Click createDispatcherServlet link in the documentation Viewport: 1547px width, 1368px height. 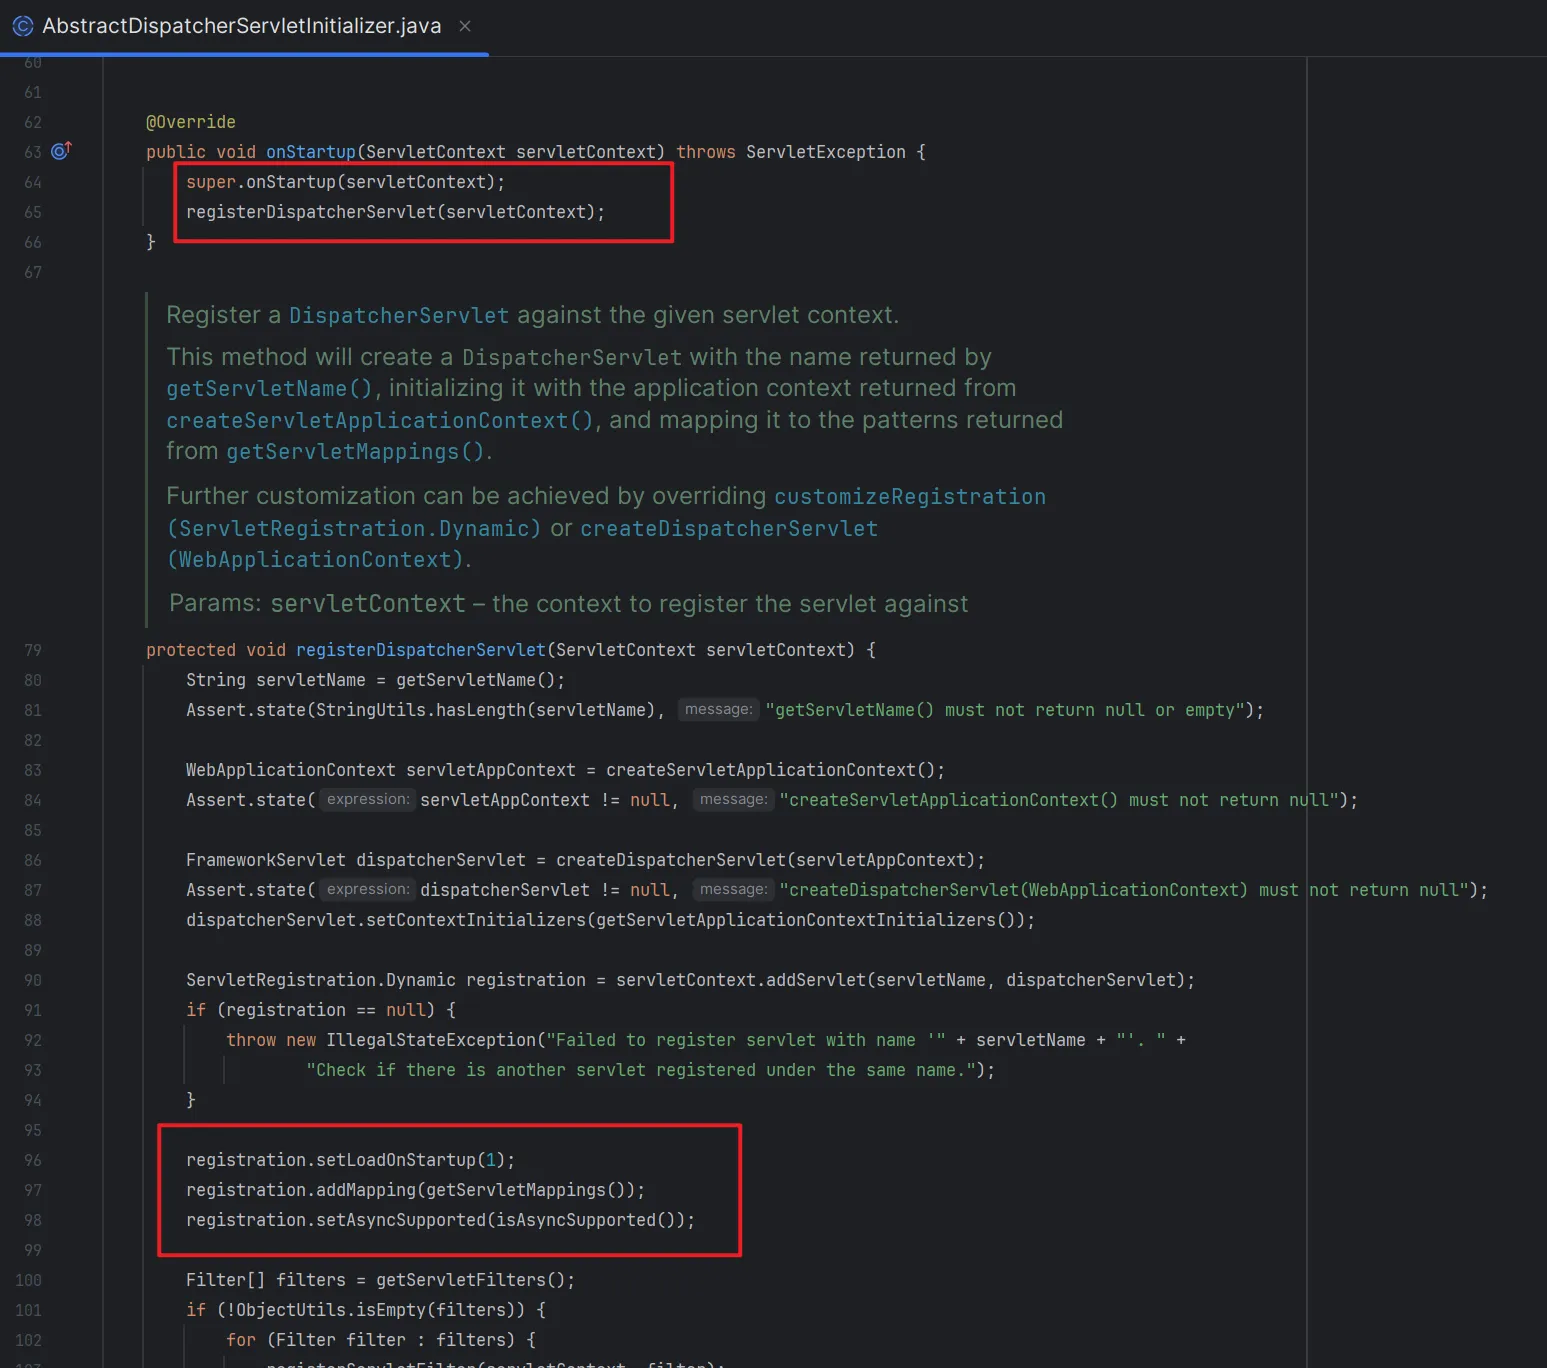pos(728,529)
